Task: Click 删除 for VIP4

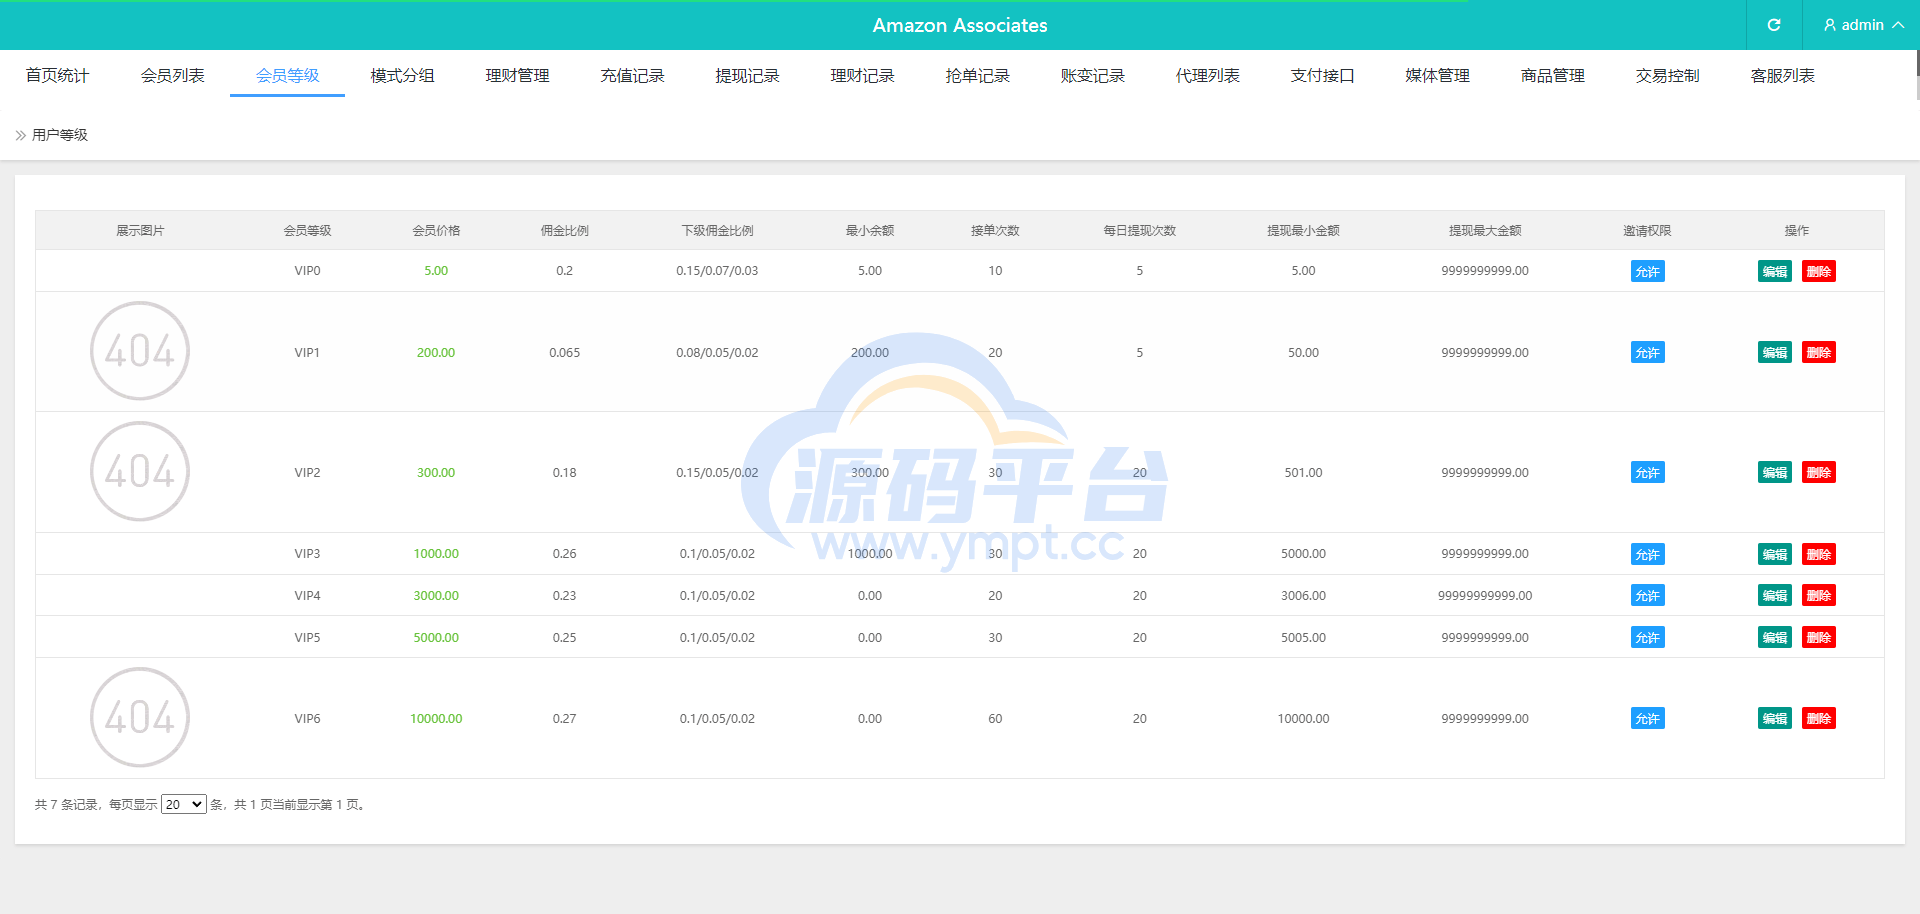Action: point(1819,595)
